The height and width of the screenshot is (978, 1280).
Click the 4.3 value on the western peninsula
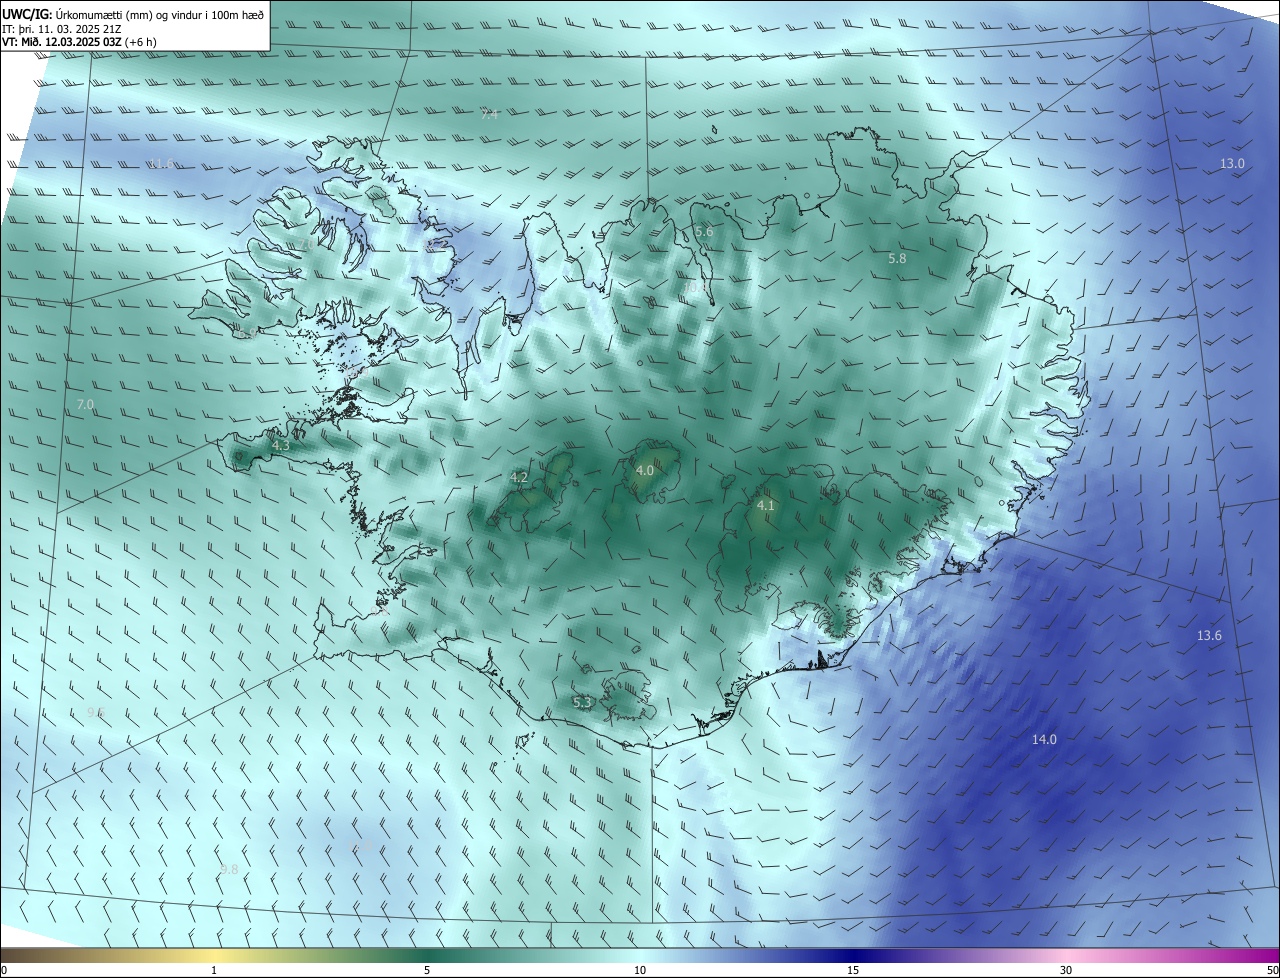pos(280,445)
